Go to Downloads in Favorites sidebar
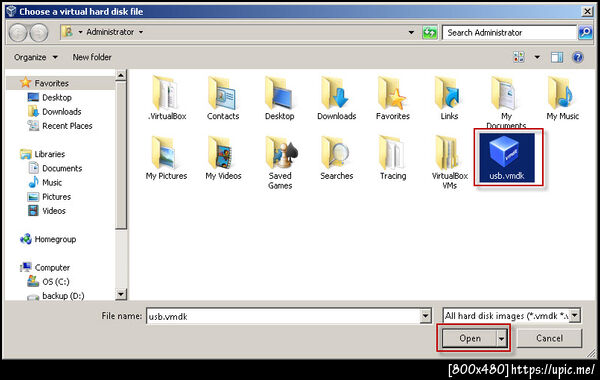Image resolution: width=600 pixels, height=380 pixels. point(54,112)
